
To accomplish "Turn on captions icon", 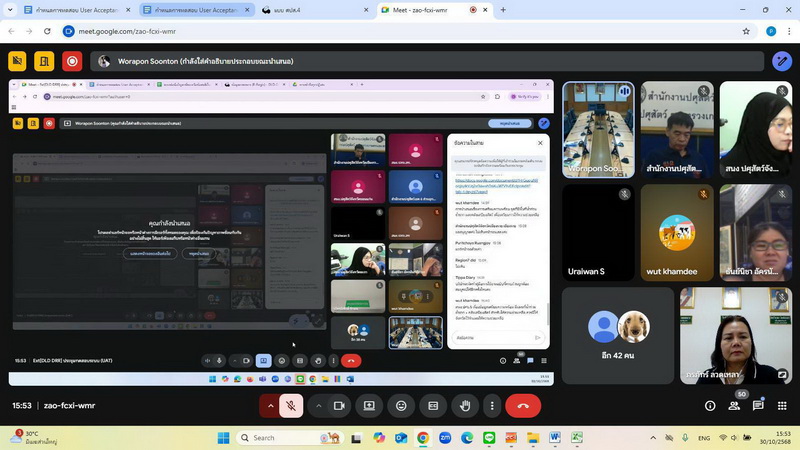I will [x=433, y=406].
